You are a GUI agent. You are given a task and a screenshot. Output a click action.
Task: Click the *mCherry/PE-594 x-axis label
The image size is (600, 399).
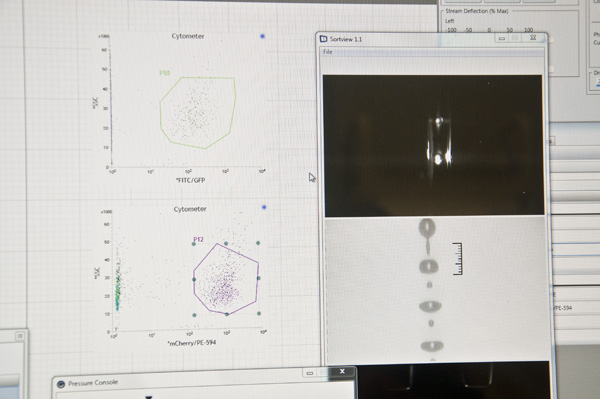click(x=192, y=343)
